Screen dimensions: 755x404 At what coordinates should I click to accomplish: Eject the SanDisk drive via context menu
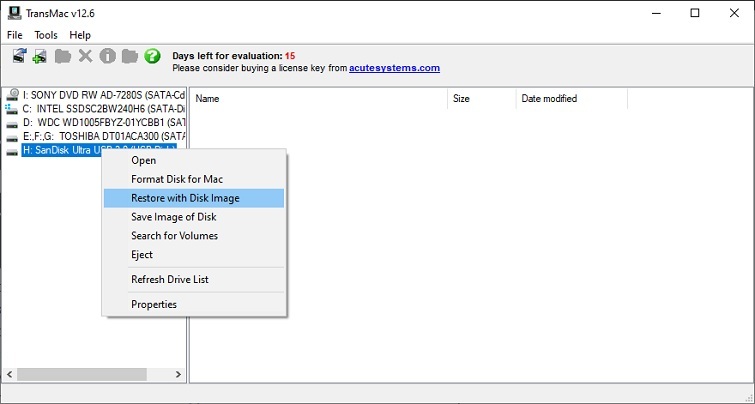tap(143, 255)
